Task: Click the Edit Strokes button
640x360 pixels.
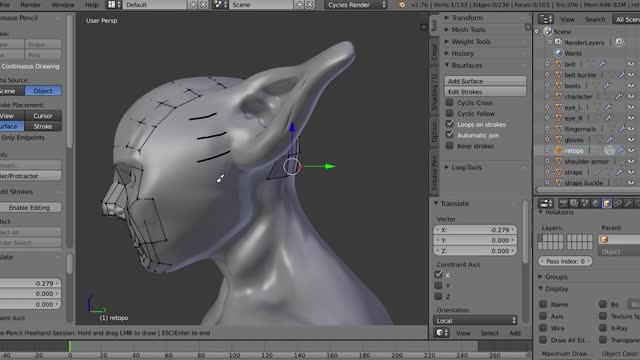Action: click(x=485, y=92)
